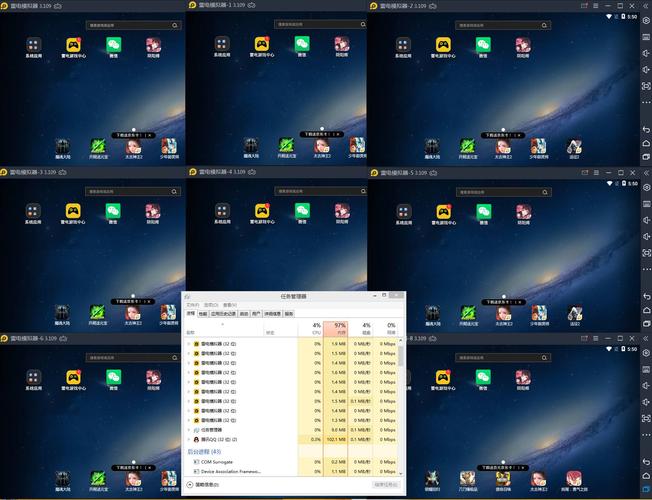Screen dimensions: 652x500
Task: Open hamburger menu in 雷电模拟器-2 title bar
Action: 596,6
